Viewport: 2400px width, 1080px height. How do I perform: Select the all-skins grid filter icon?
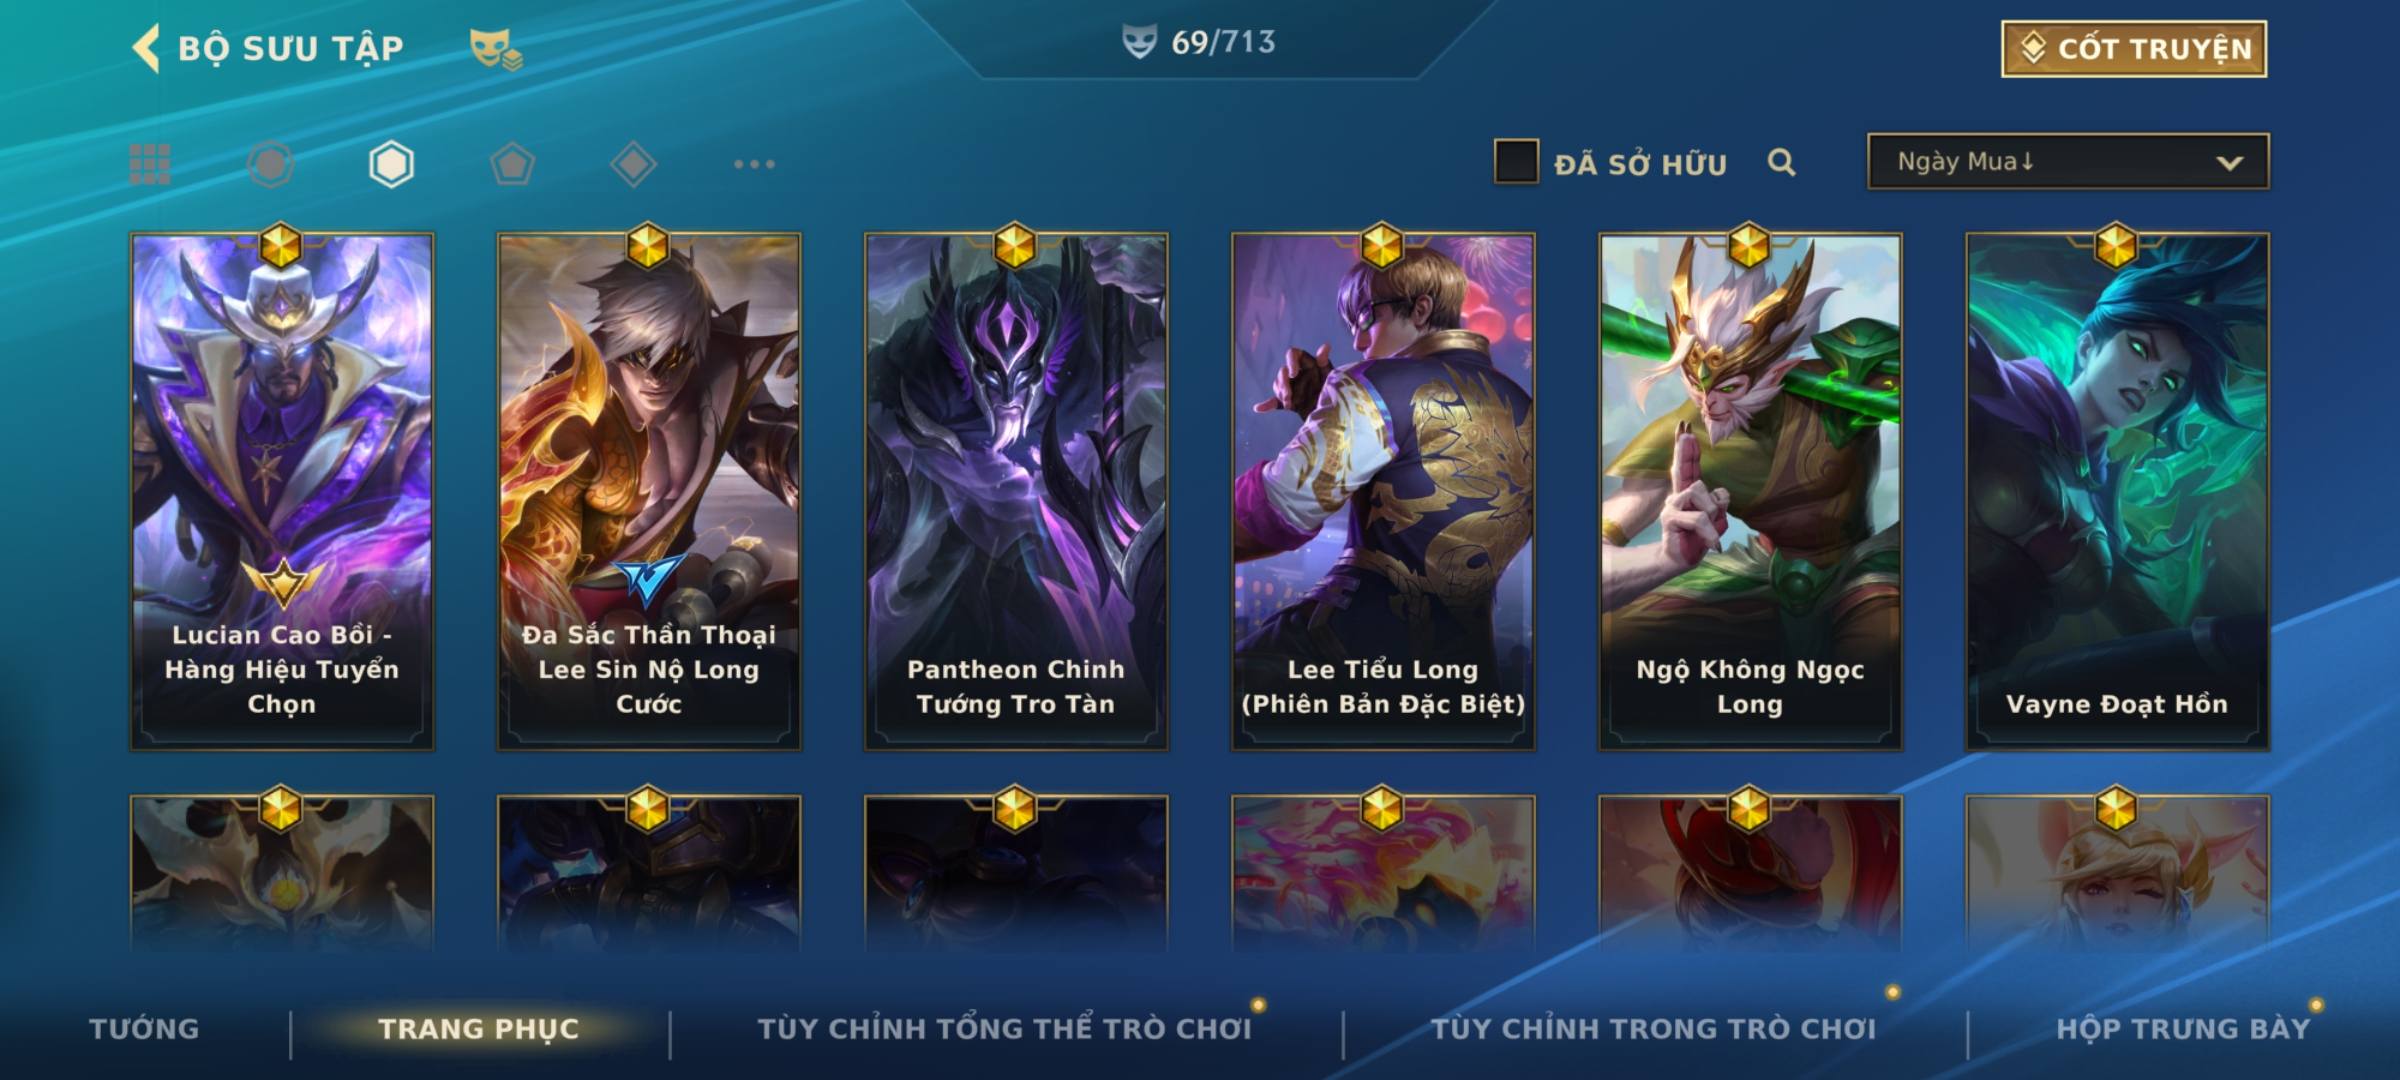150,164
